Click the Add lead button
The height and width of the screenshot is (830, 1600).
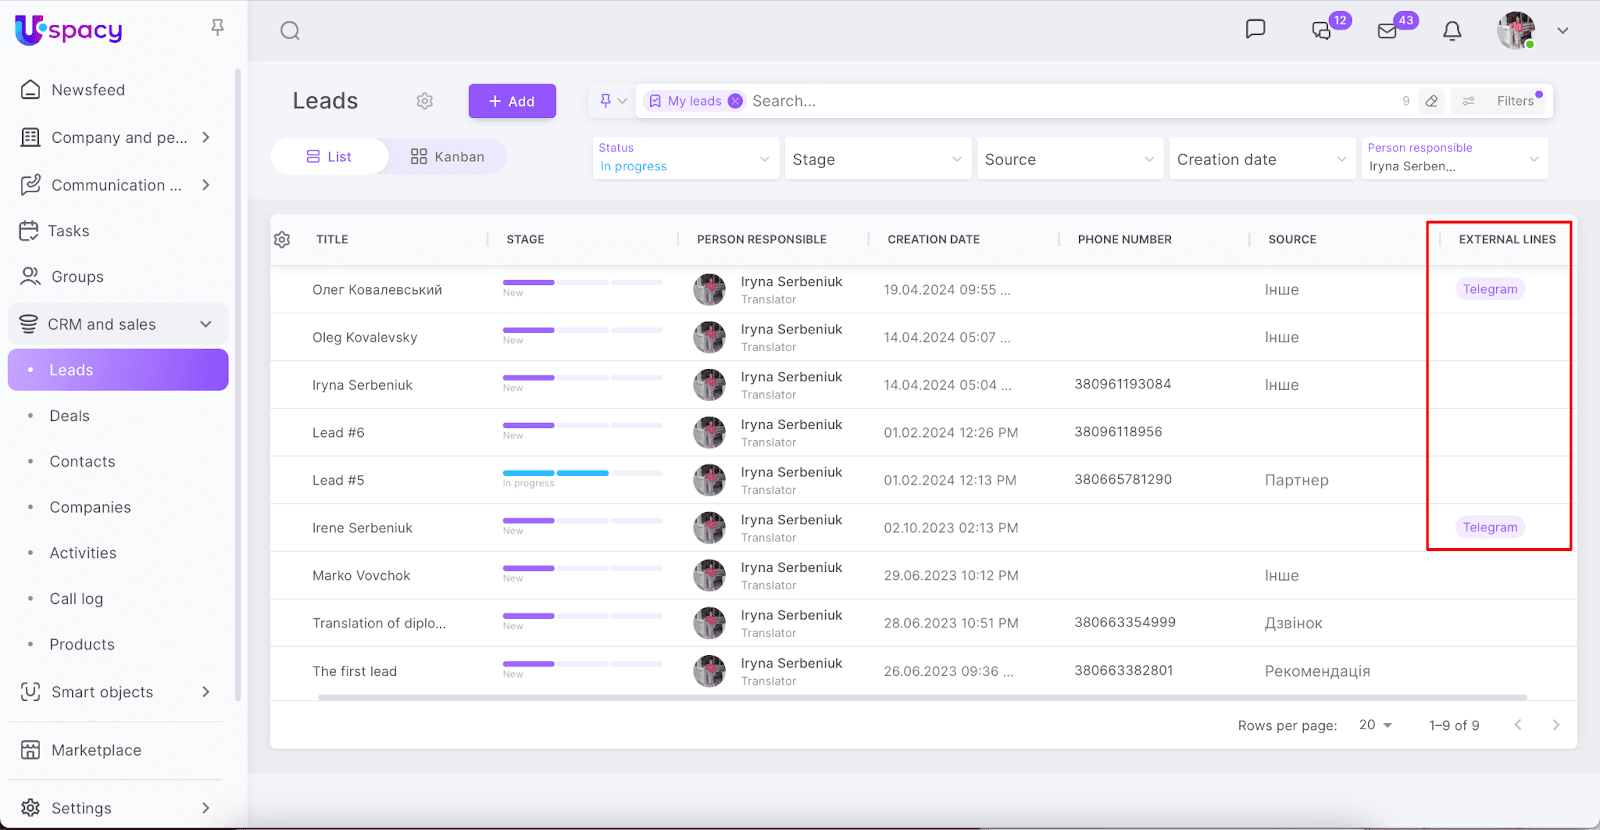click(512, 101)
